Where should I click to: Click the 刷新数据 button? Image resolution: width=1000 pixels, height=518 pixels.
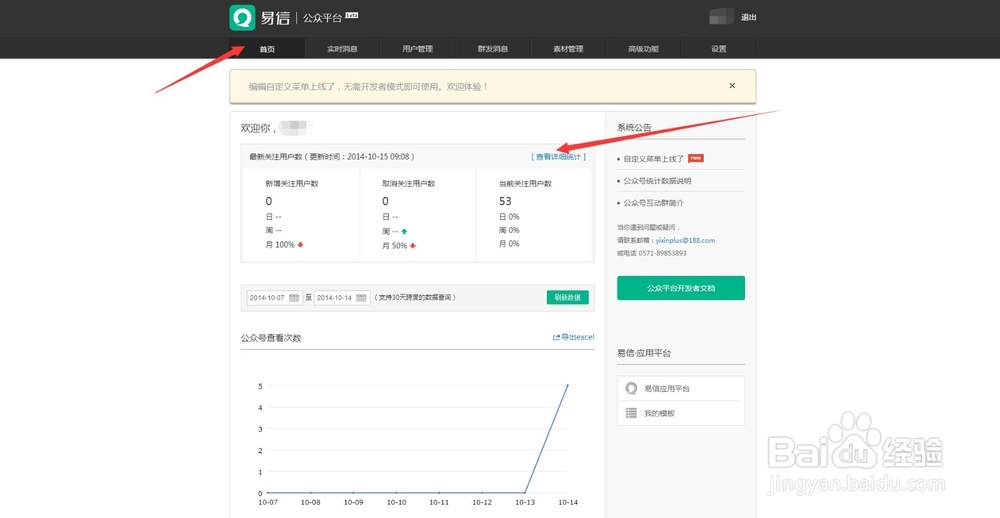[568, 297]
